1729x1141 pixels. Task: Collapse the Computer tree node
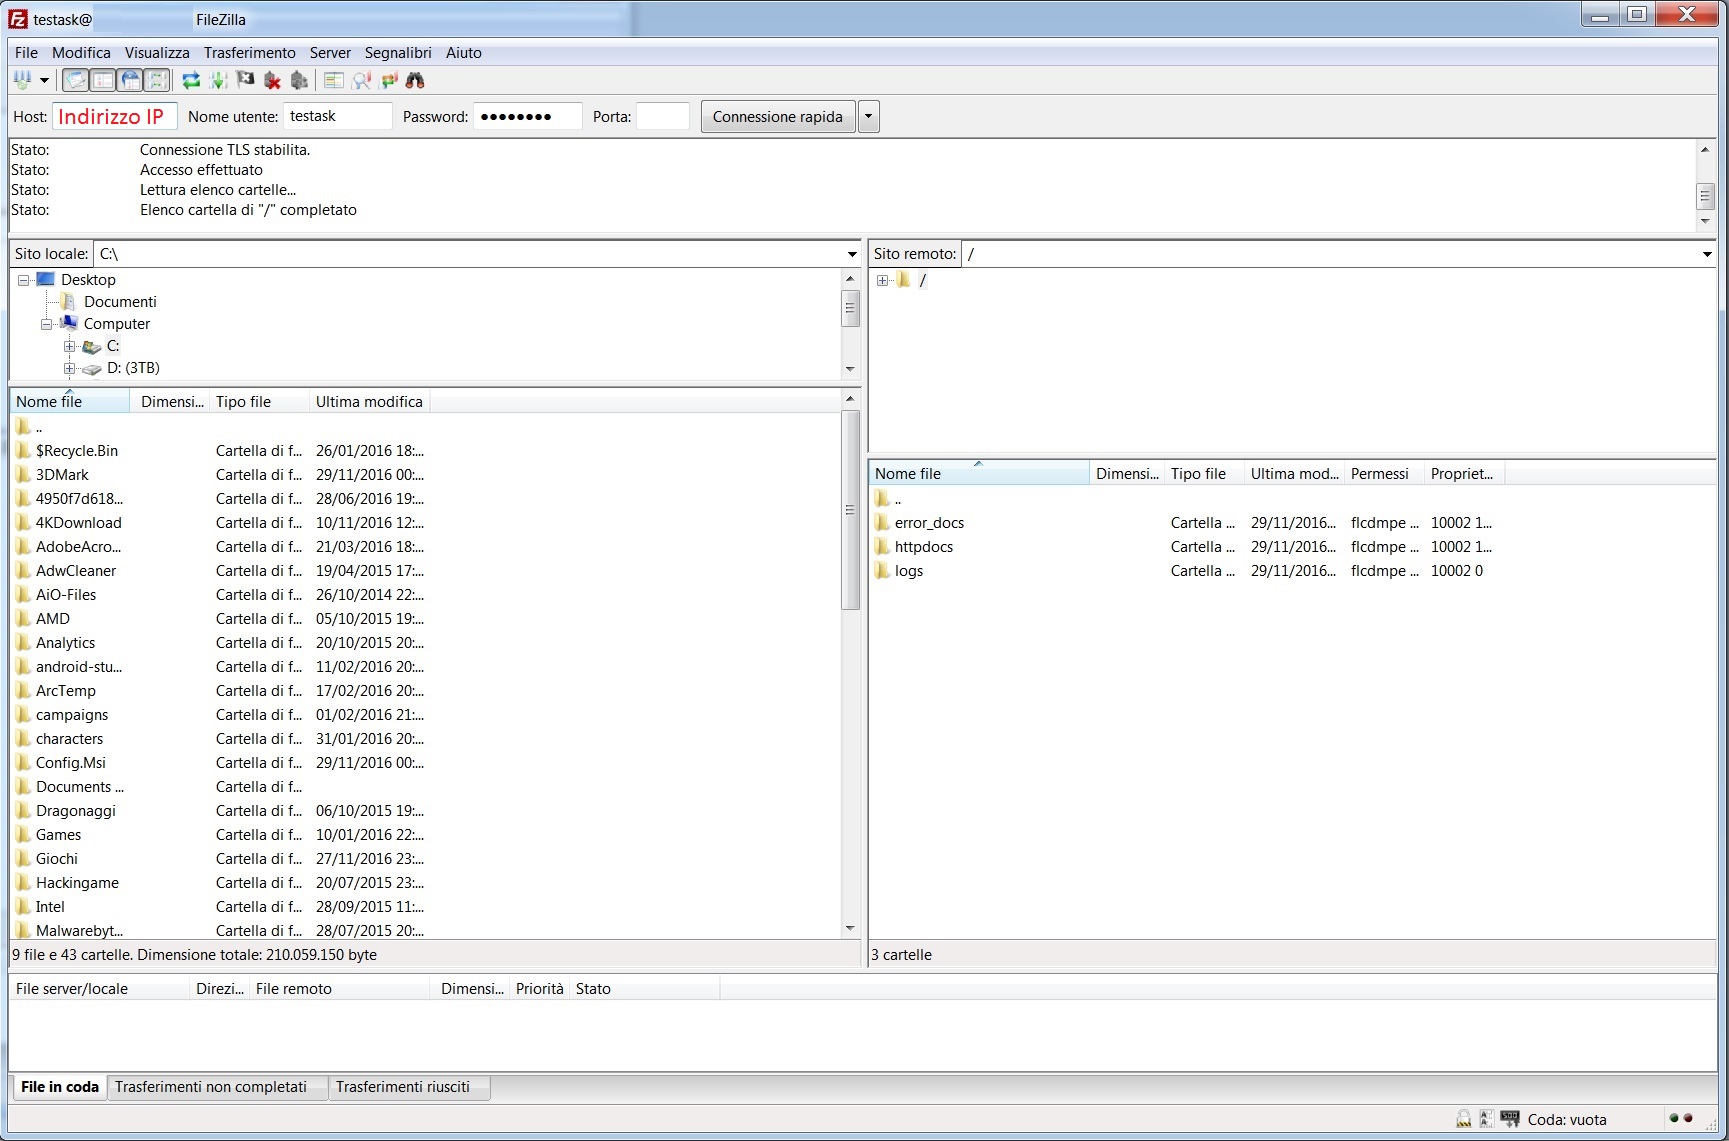click(x=46, y=324)
